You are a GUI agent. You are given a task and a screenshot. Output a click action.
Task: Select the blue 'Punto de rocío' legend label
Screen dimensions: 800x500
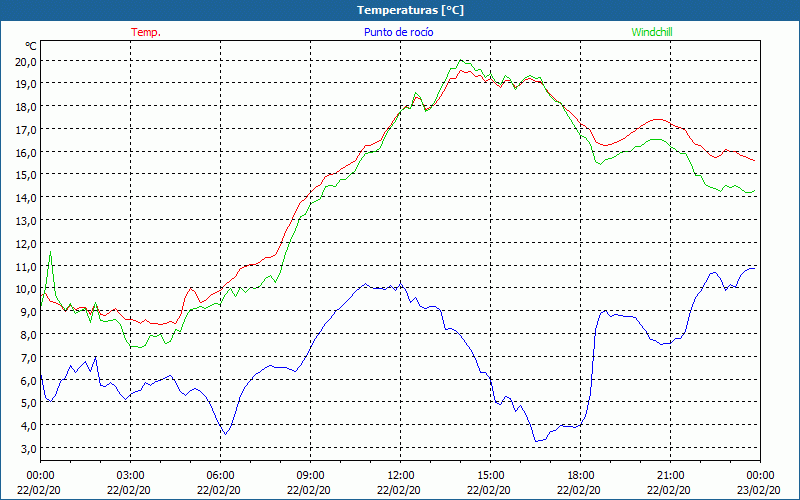[398, 32]
